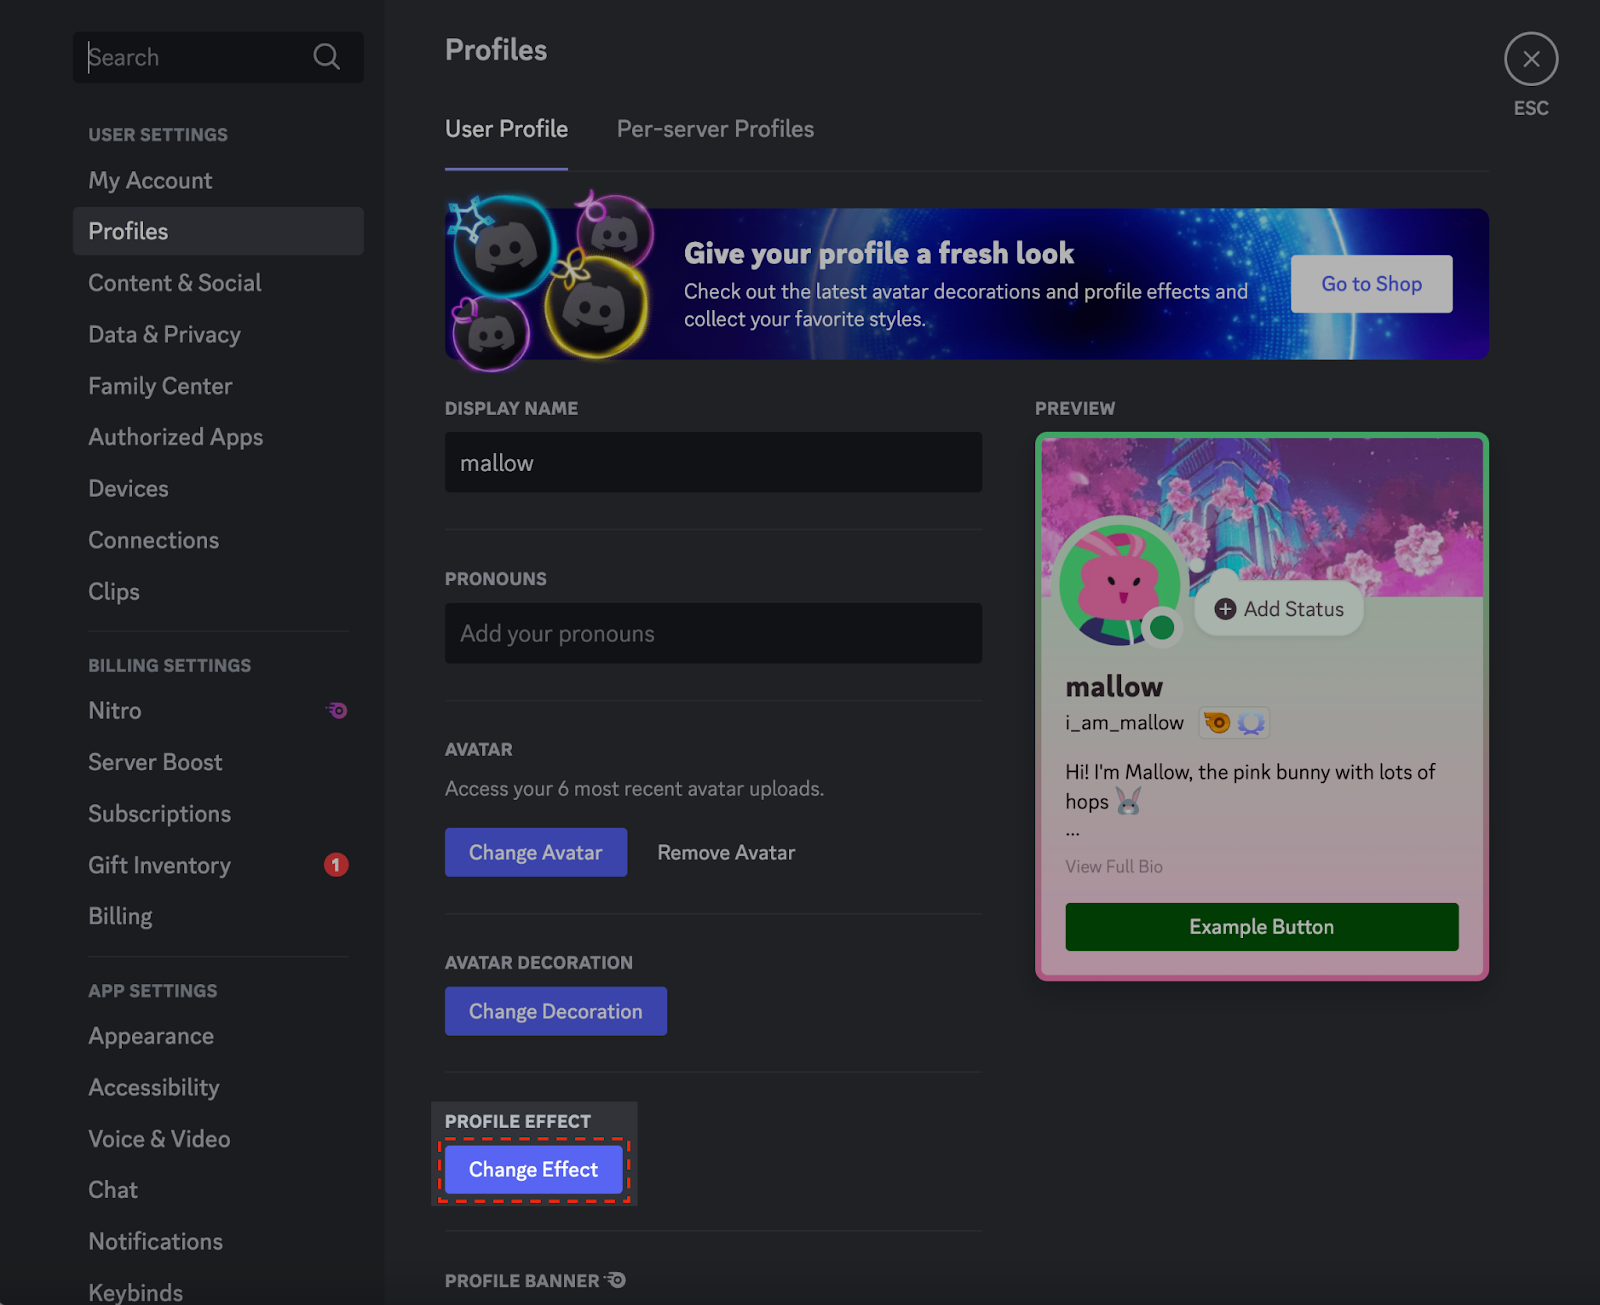Click the Change Avatar button
The image size is (1600, 1305).
(x=535, y=853)
